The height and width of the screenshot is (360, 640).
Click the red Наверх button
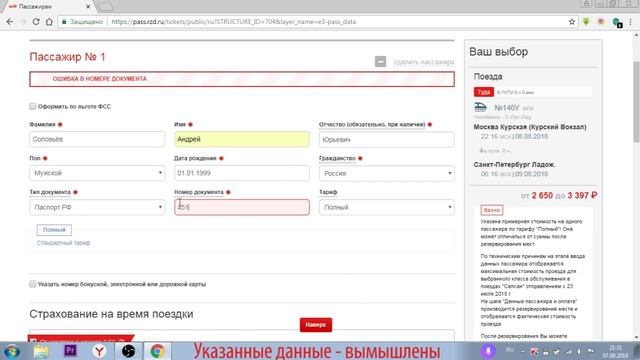[316, 325]
